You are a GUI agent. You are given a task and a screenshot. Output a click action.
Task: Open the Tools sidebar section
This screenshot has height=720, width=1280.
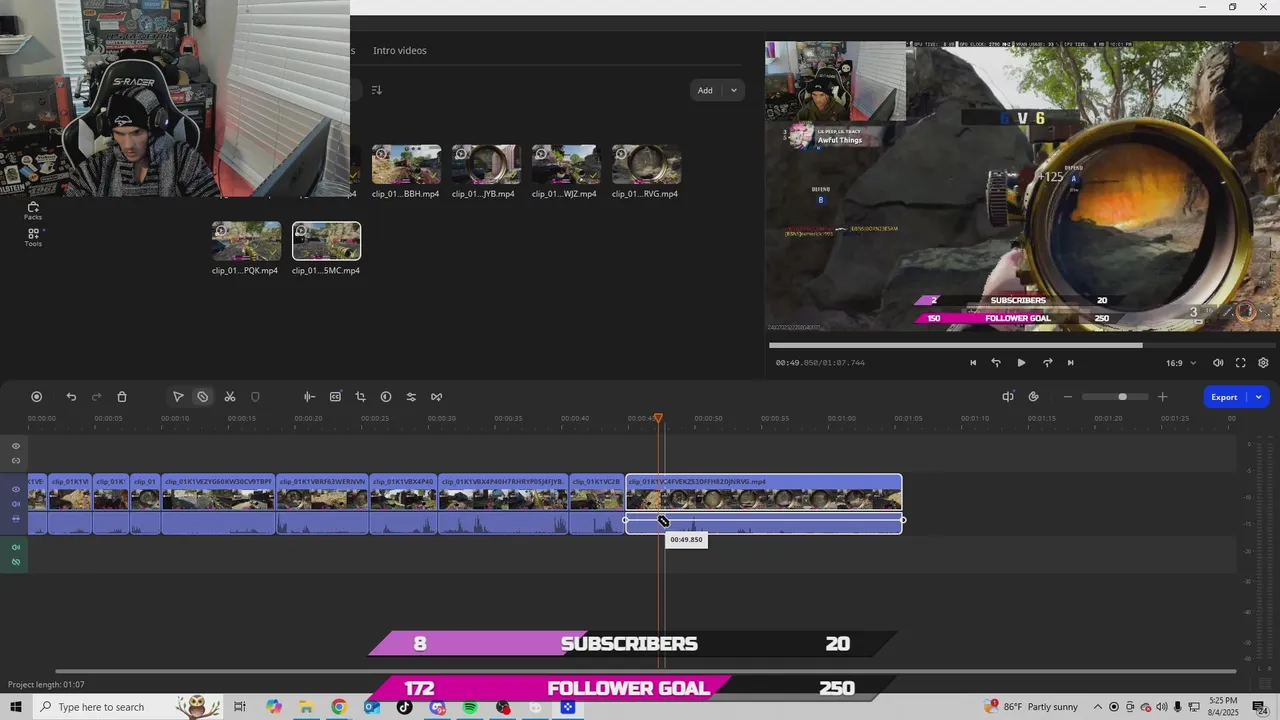click(33, 237)
